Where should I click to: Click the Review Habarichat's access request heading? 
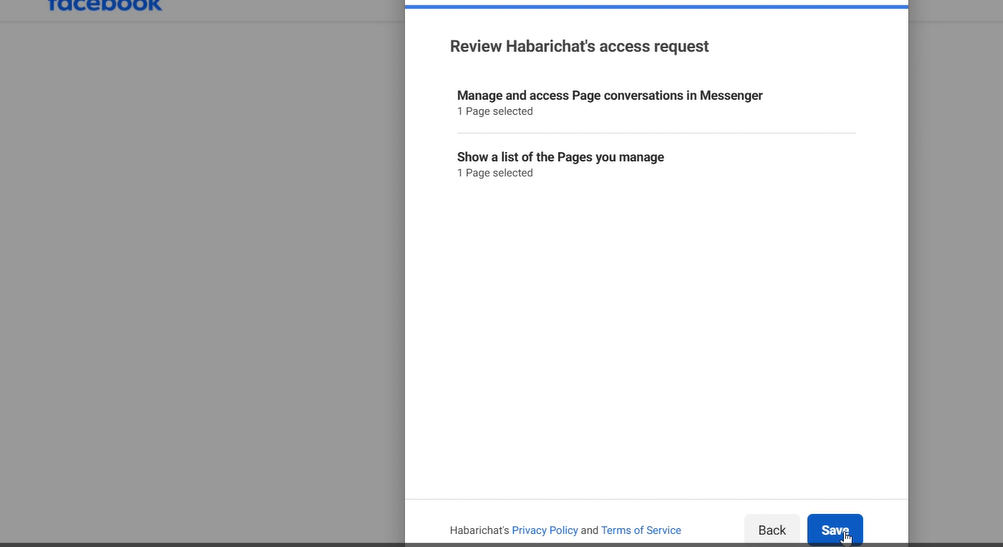click(x=579, y=46)
